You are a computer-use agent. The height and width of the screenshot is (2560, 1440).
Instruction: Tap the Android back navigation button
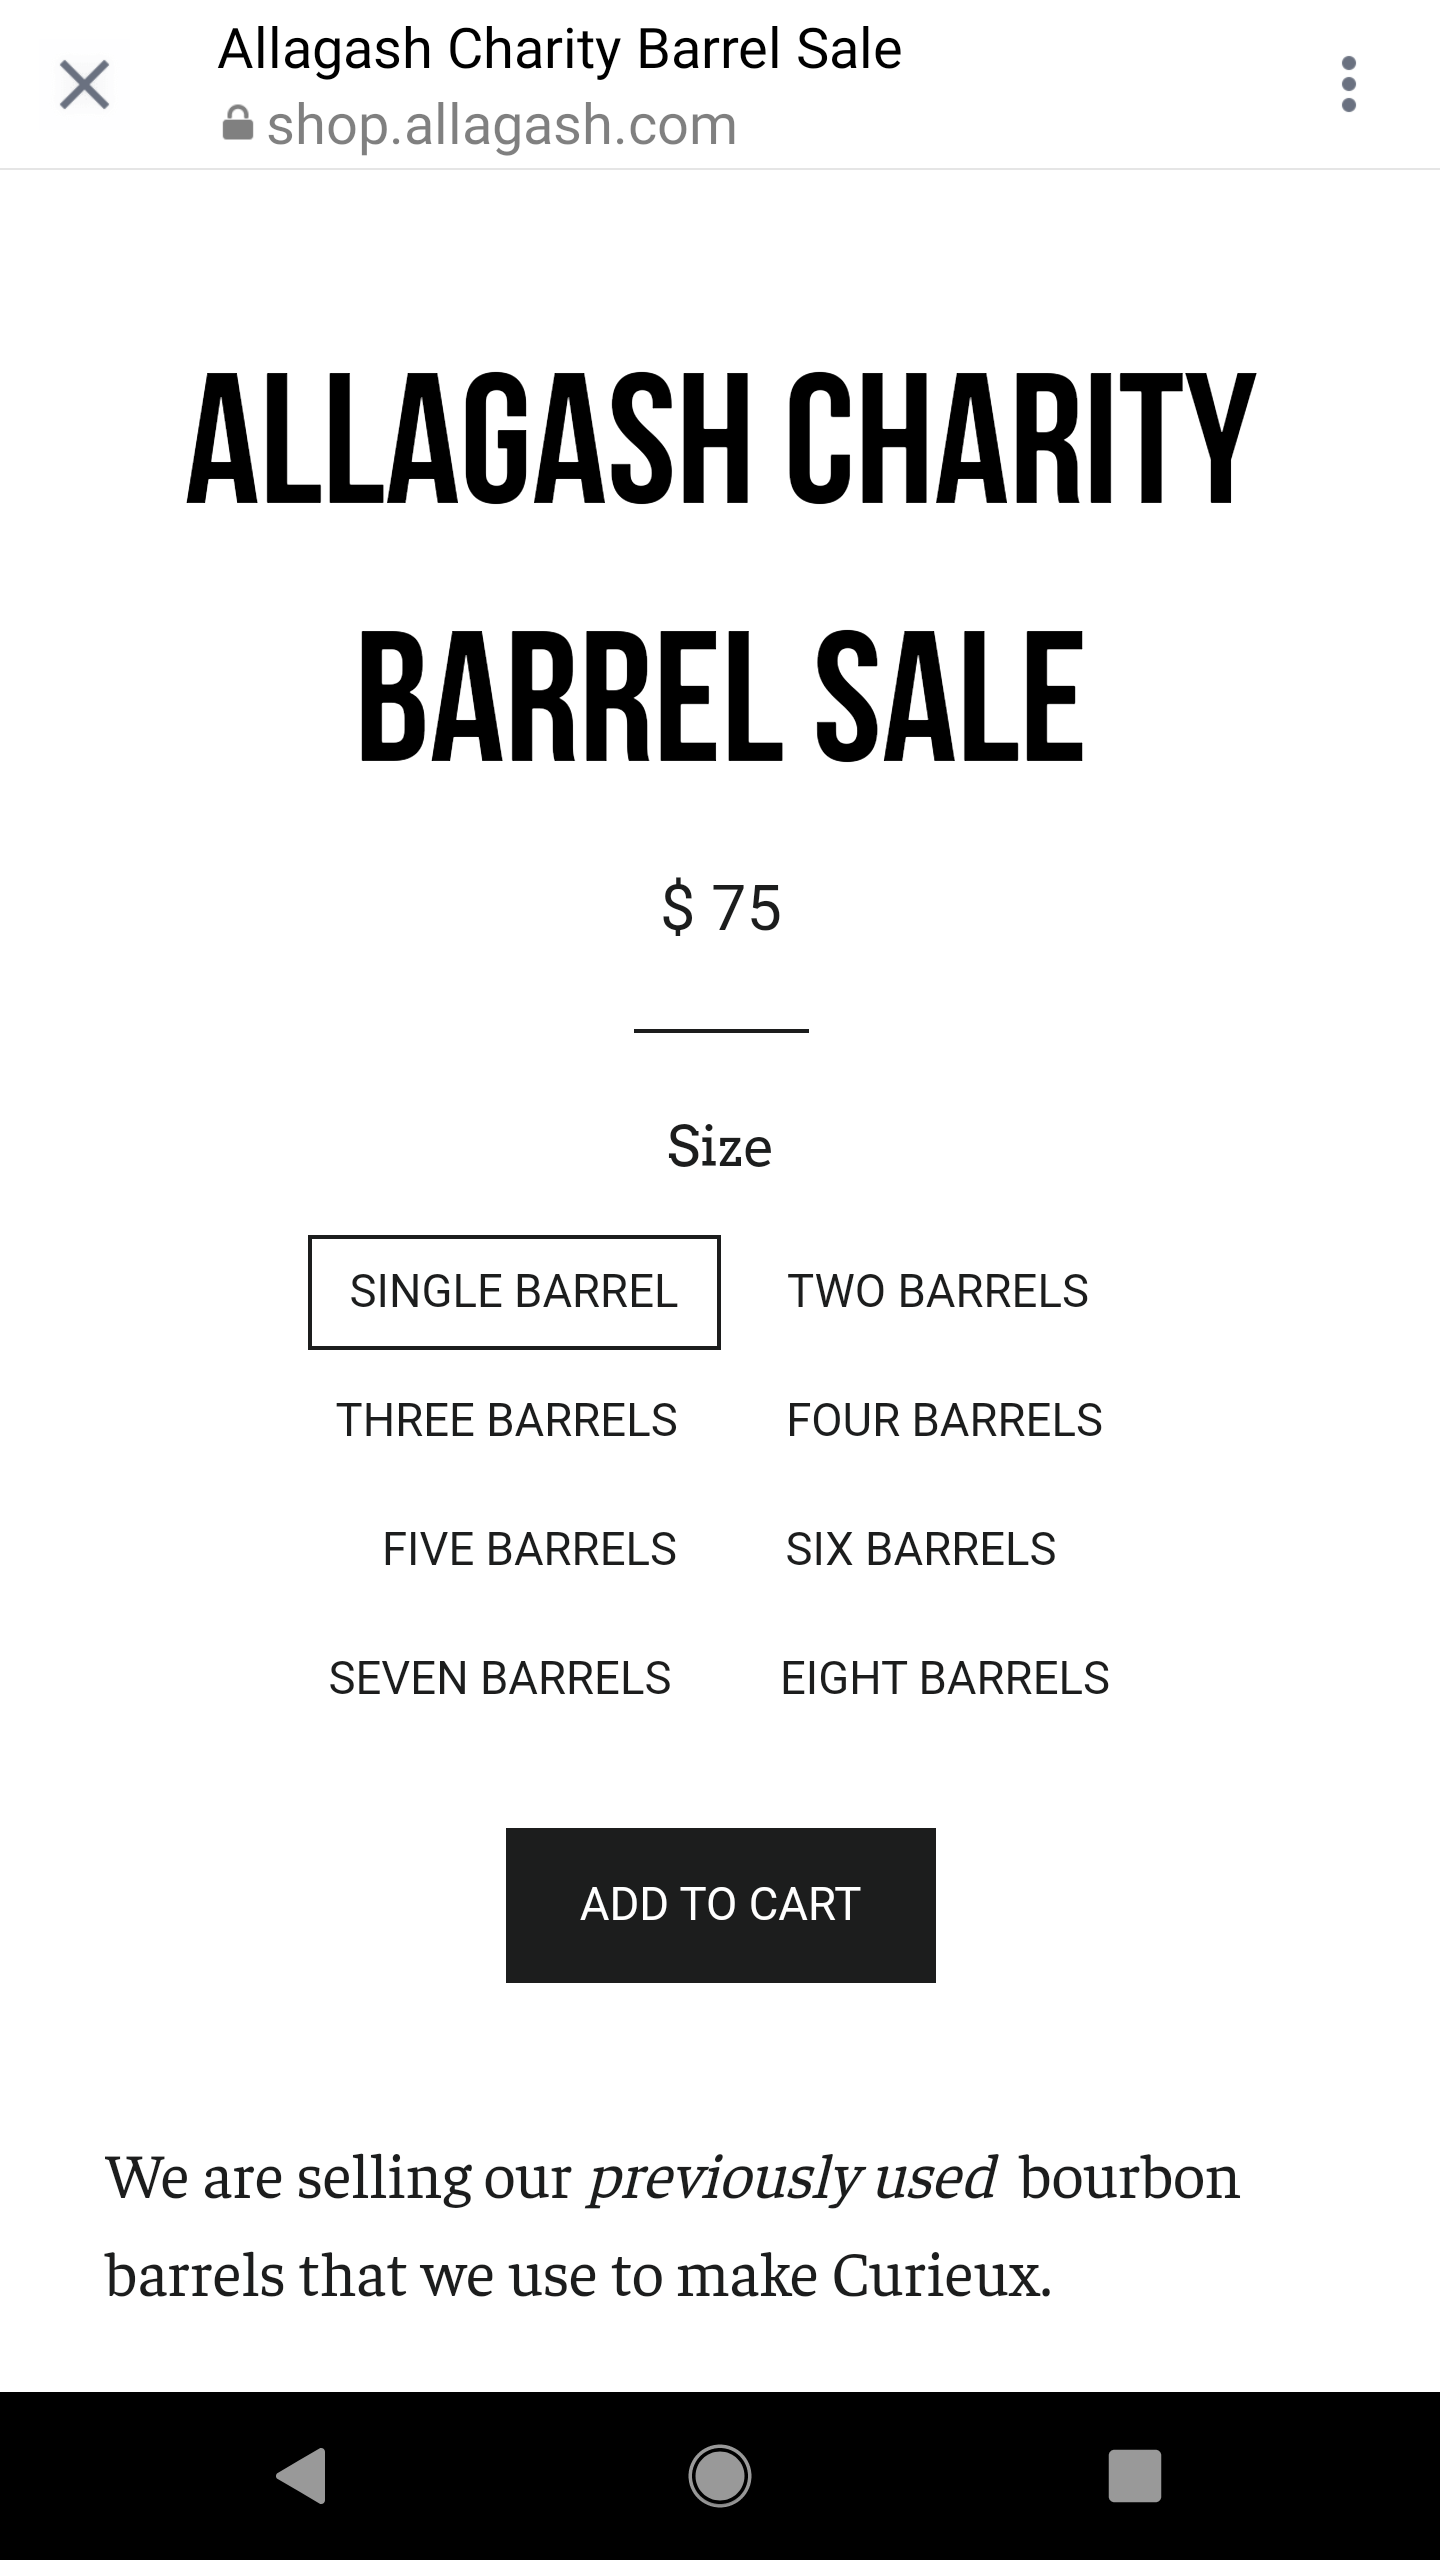pos(301,2476)
